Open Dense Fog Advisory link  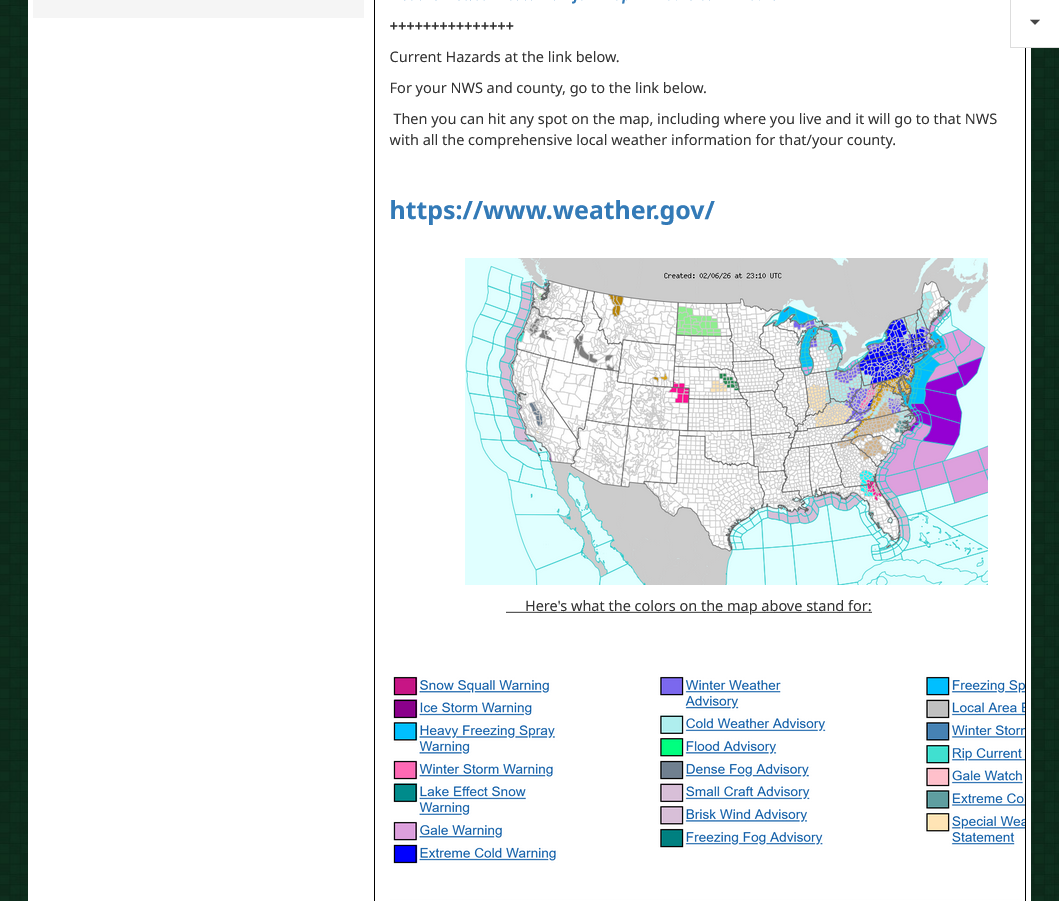(x=746, y=769)
